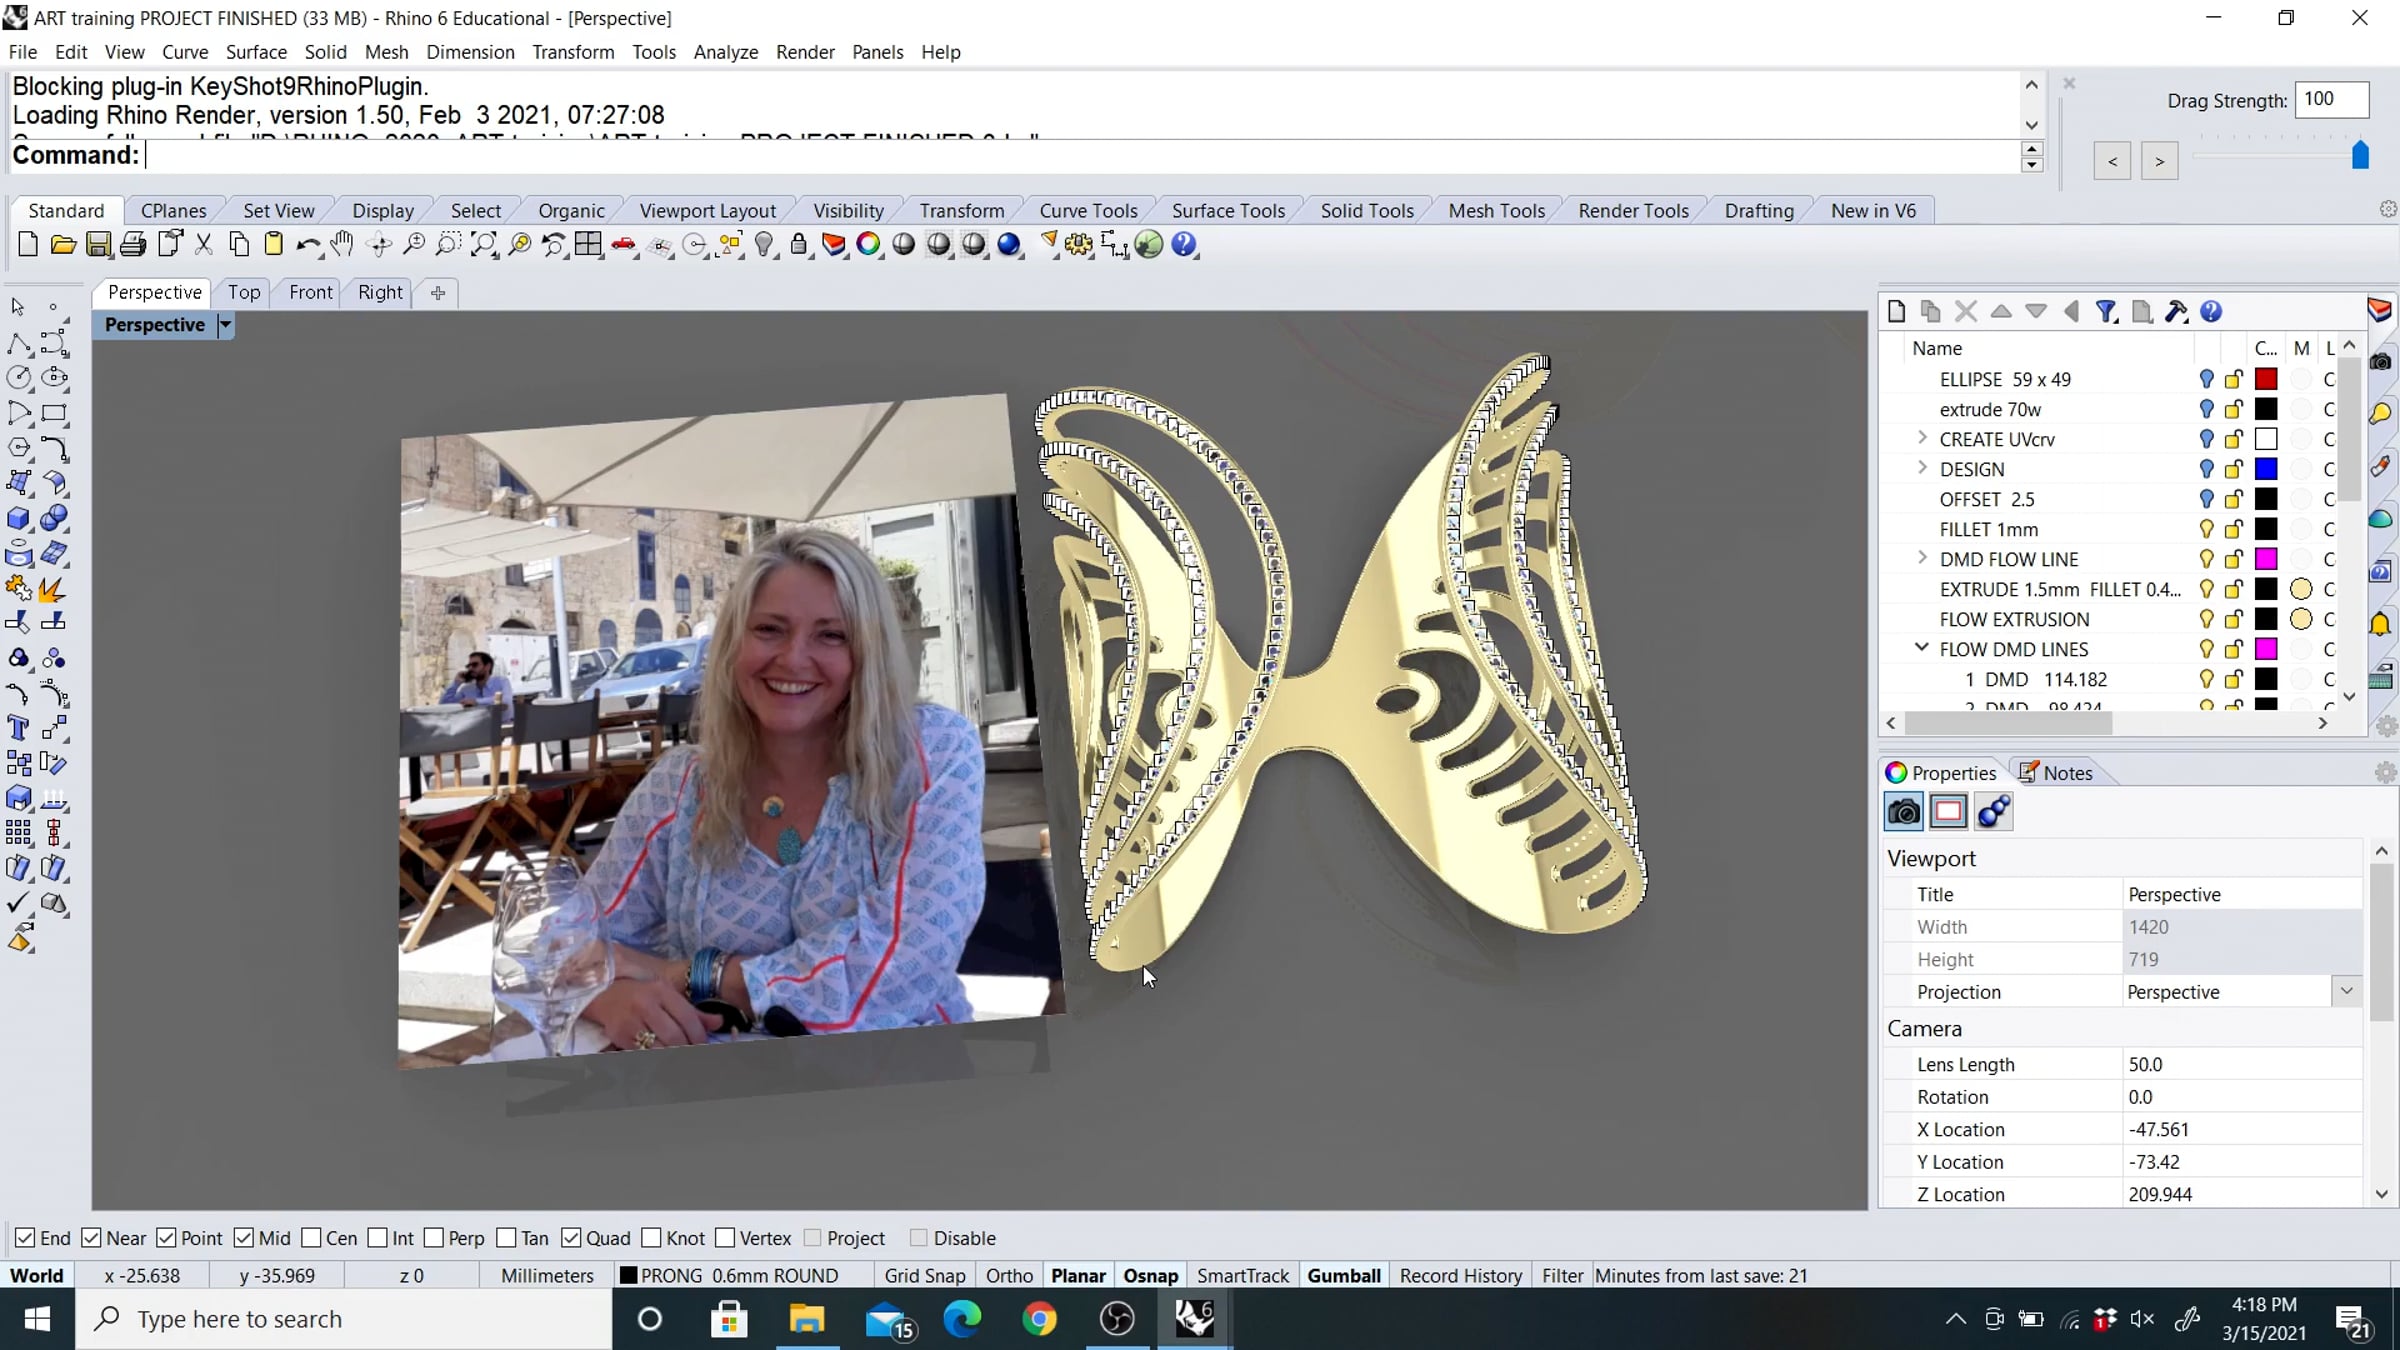Click the previous (<) Drag Strength button
Viewport: 2400px width, 1350px height.
tap(2112, 161)
